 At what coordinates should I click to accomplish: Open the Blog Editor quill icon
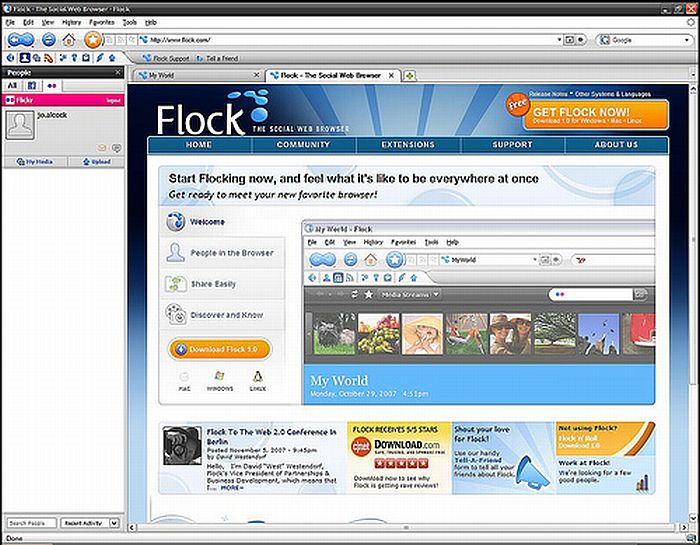coord(100,58)
